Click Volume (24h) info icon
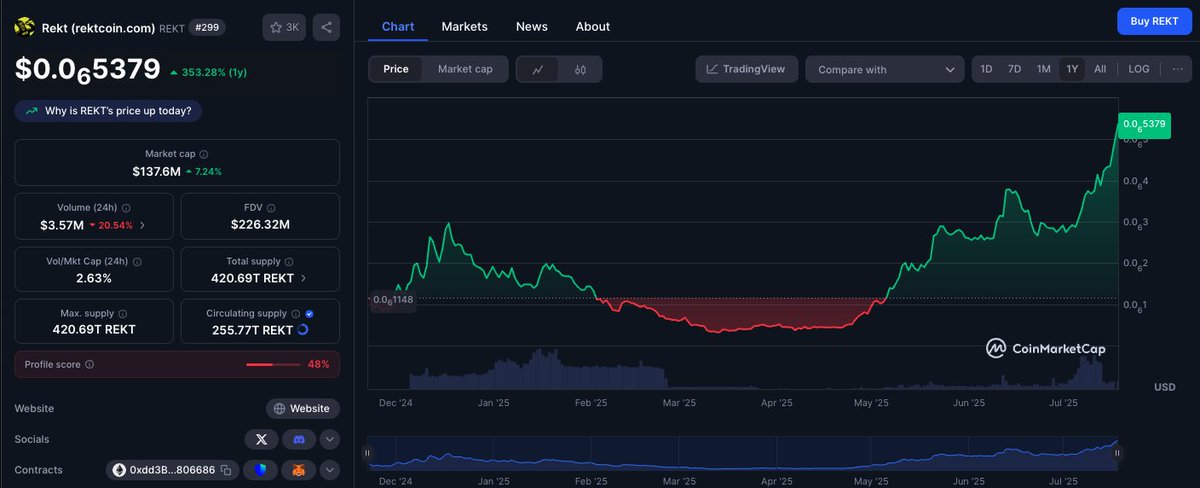Viewport: 1200px width, 488px height. 126,208
